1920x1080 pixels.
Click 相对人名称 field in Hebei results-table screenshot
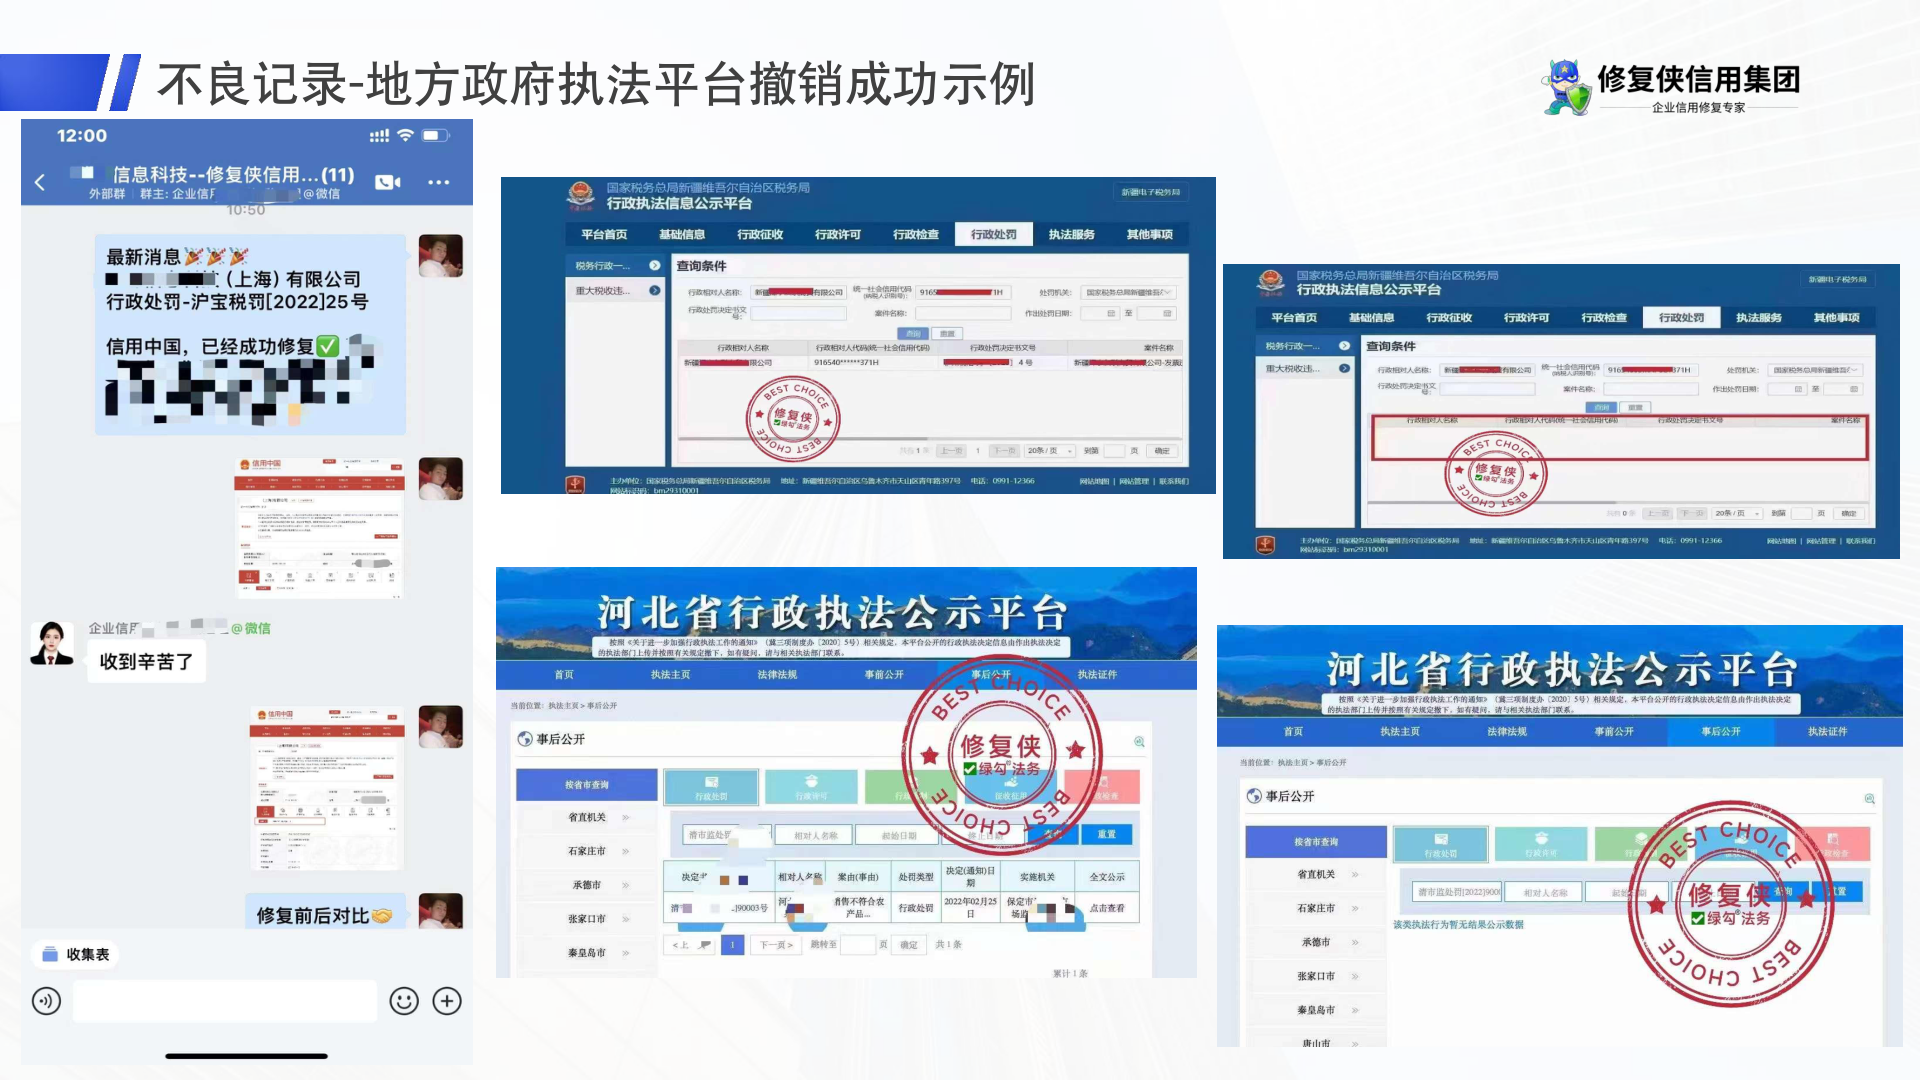pyautogui.click(x=815, y=835)
